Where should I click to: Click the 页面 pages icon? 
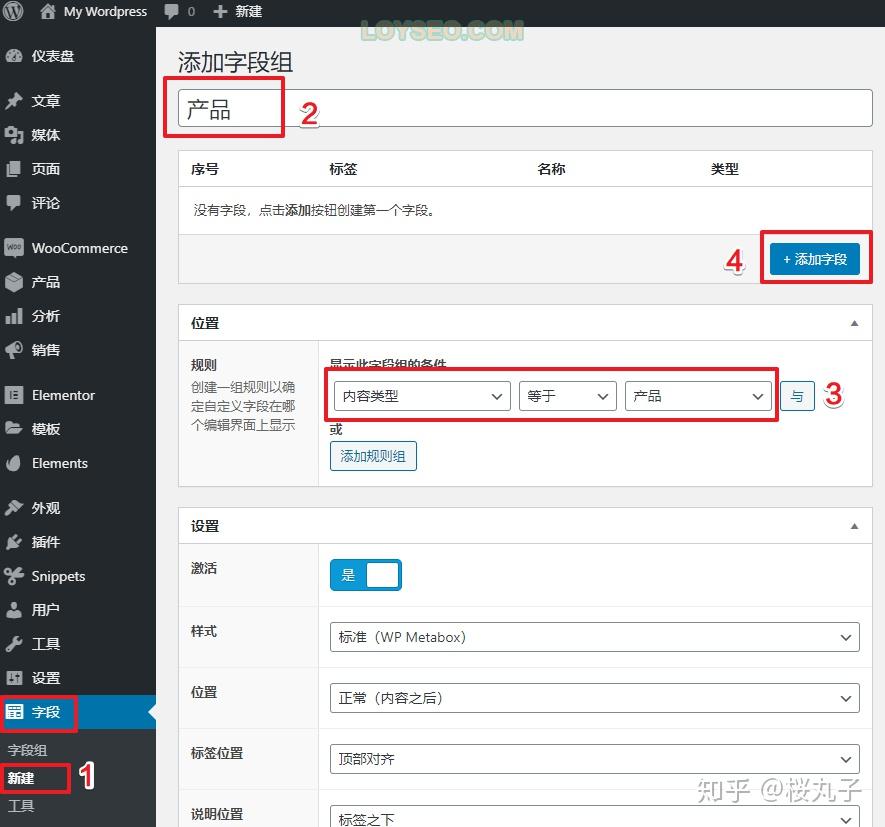[x=14, y=169]
